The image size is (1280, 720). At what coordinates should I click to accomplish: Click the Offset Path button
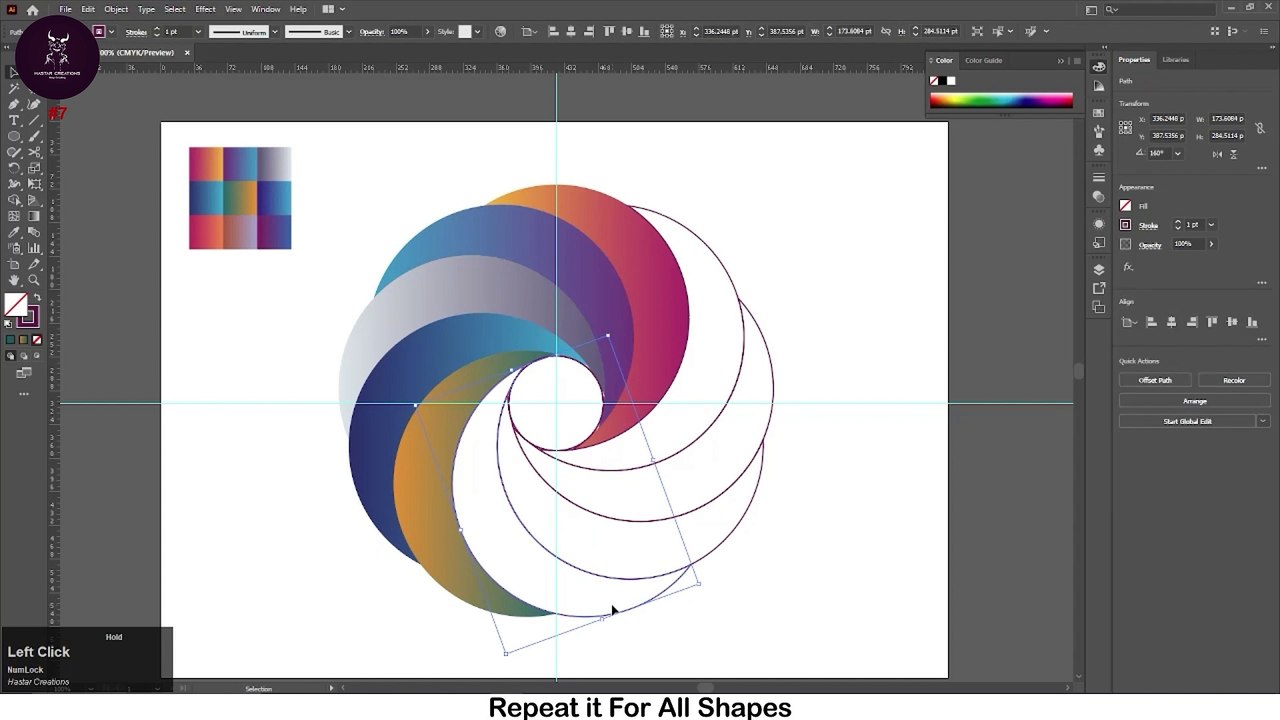[1155, 380]
